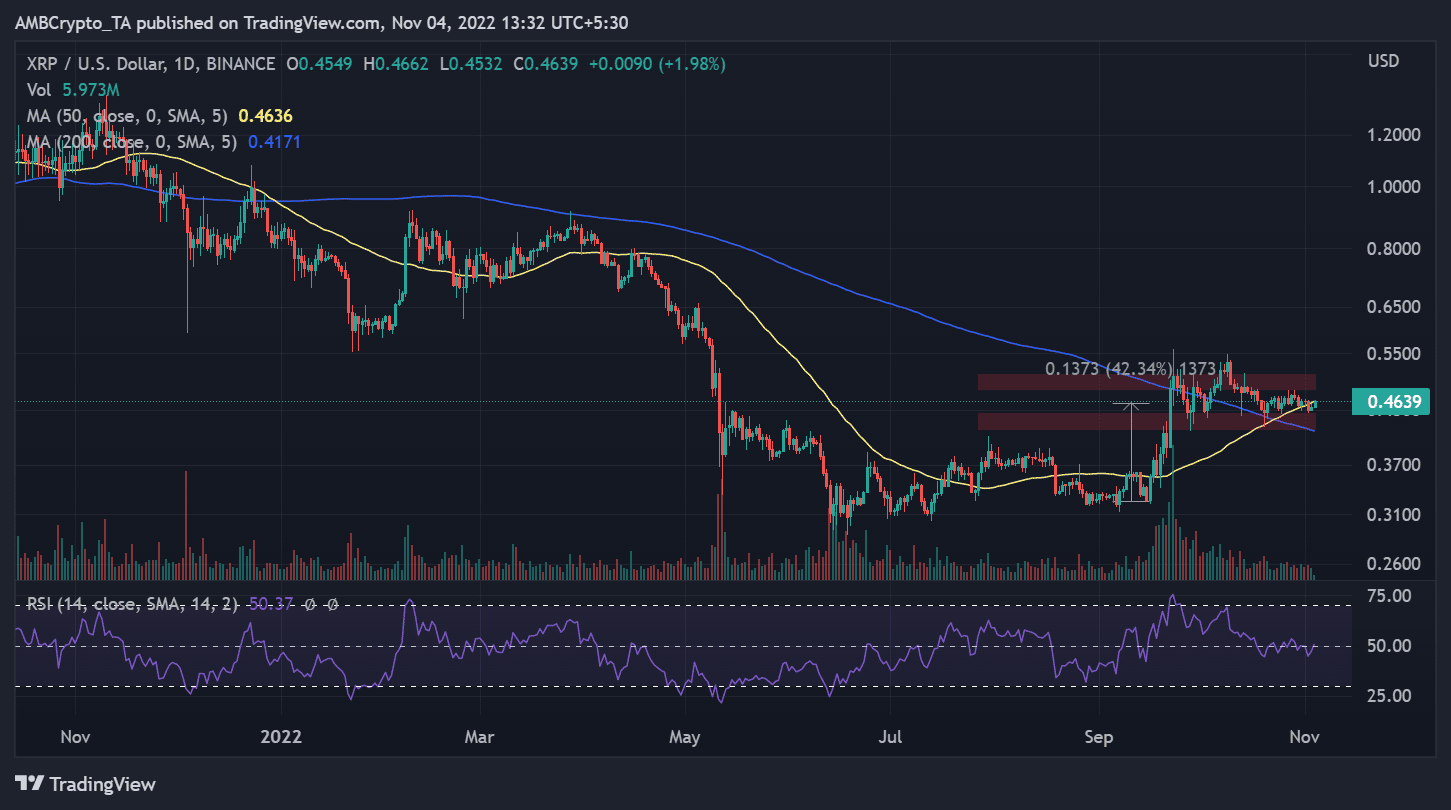Click the 2022 label on time axis
Viewport: 1451px width, 810px height.
pyautogui.click(x=280, y=737)
